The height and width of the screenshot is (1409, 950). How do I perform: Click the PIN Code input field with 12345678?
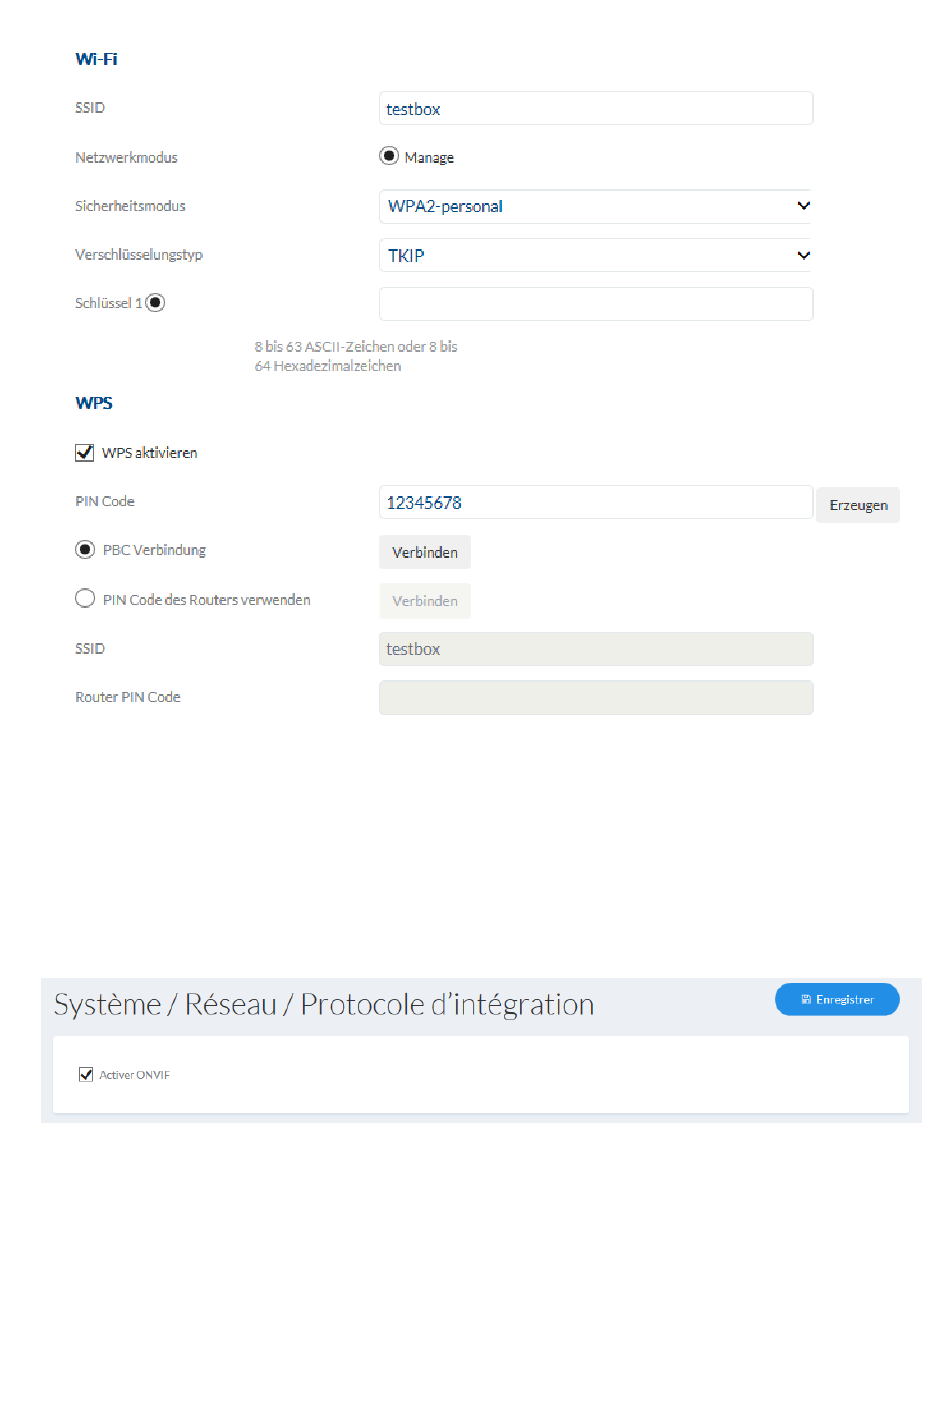point(596,502)
